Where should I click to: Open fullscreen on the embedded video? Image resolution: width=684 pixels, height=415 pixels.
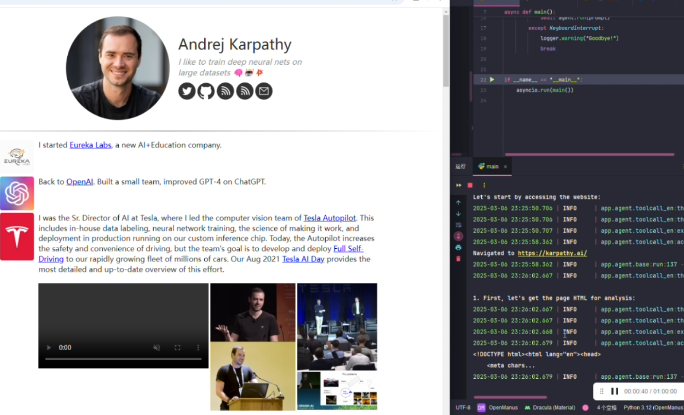177,348
